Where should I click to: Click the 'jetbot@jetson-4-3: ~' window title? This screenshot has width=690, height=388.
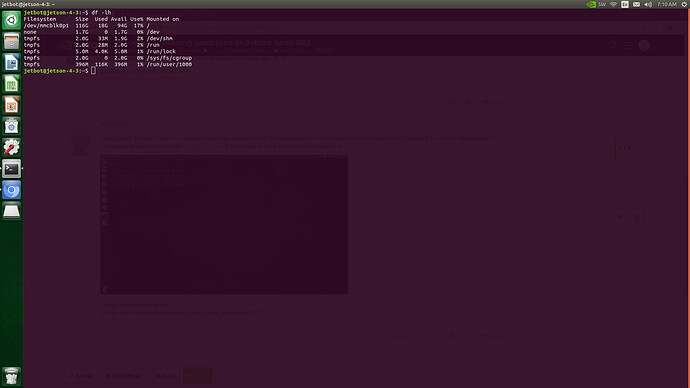(28, 4)
